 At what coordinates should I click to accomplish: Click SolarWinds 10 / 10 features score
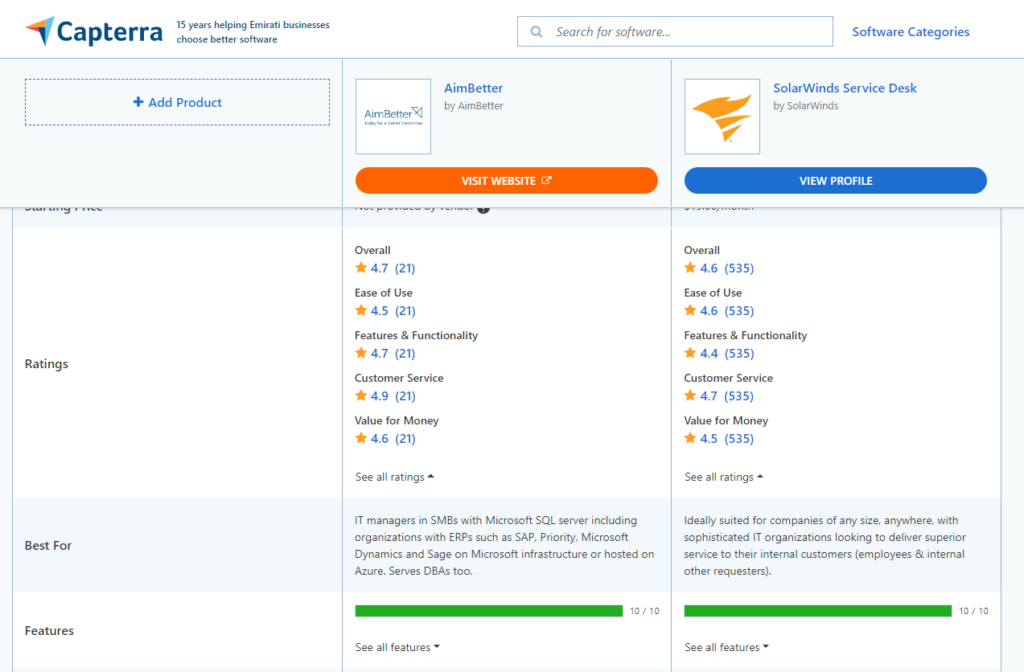[974, 611]
